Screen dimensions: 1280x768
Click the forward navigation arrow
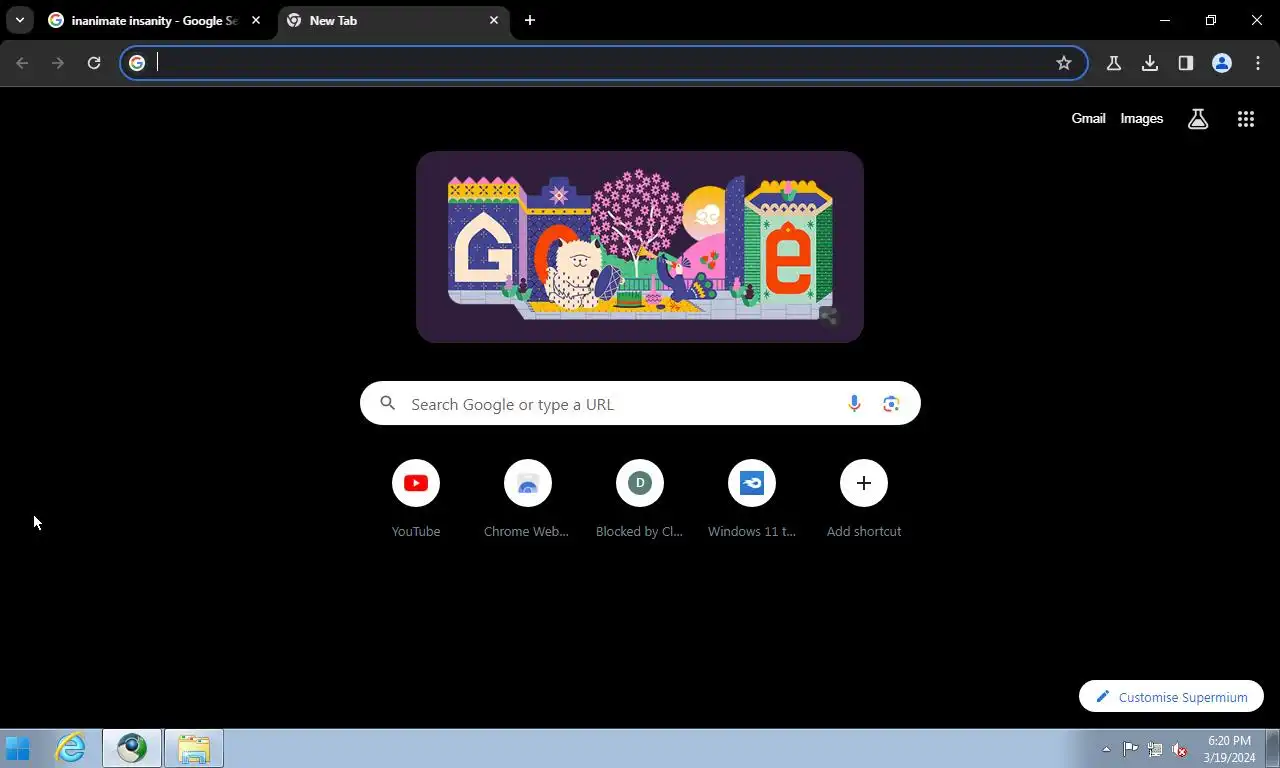pyautogui.click(x=58, y=63)
